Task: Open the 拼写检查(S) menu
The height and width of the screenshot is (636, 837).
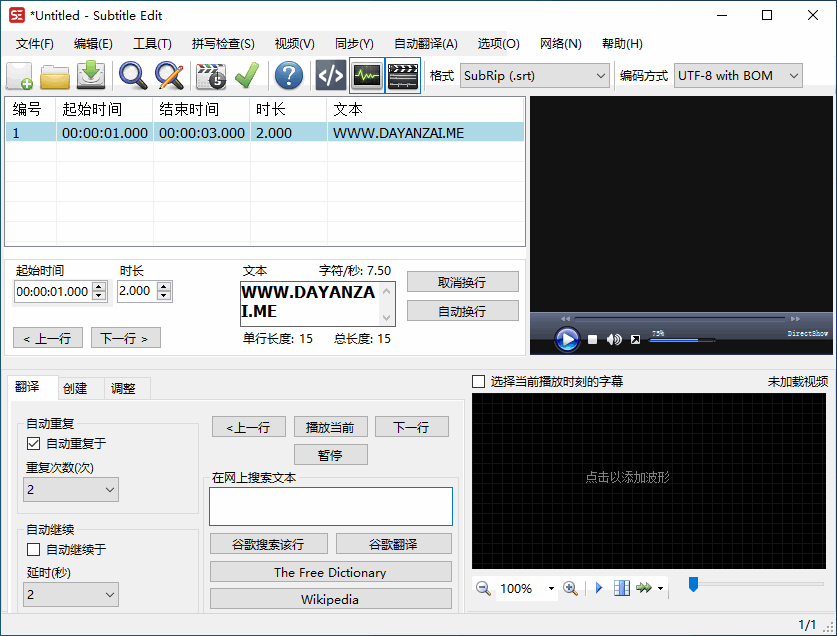Action: coord(223,44)
